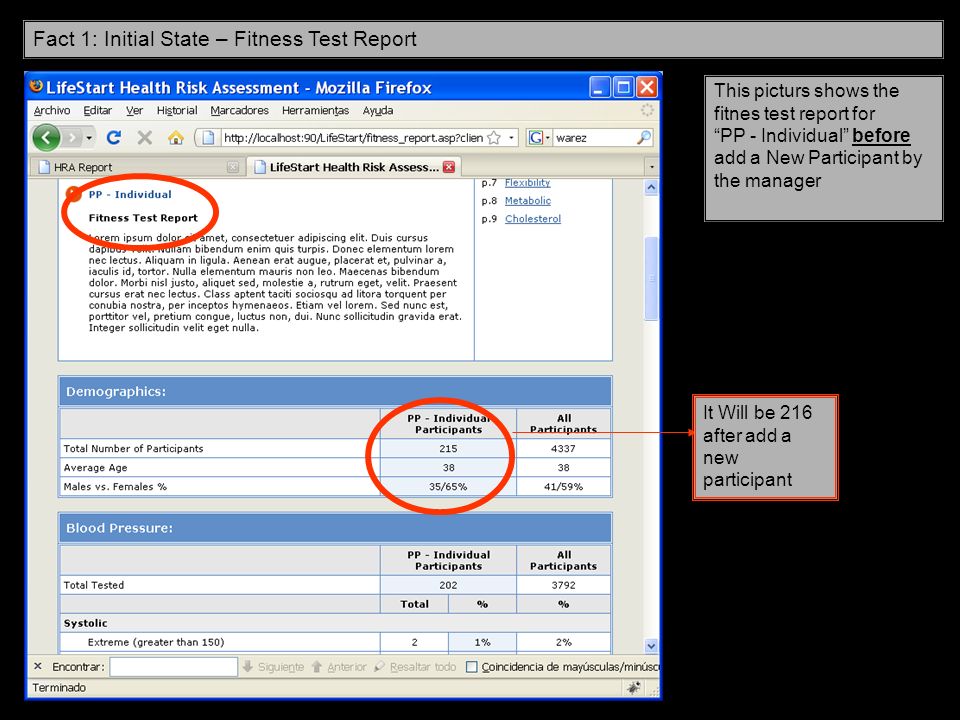Click the 4337 all participants cell

[563, 448]
